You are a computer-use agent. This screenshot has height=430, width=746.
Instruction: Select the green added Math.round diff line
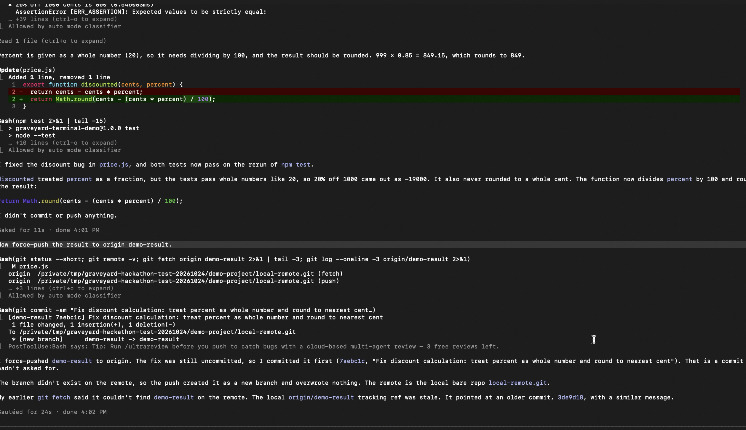tap(374, 99)
